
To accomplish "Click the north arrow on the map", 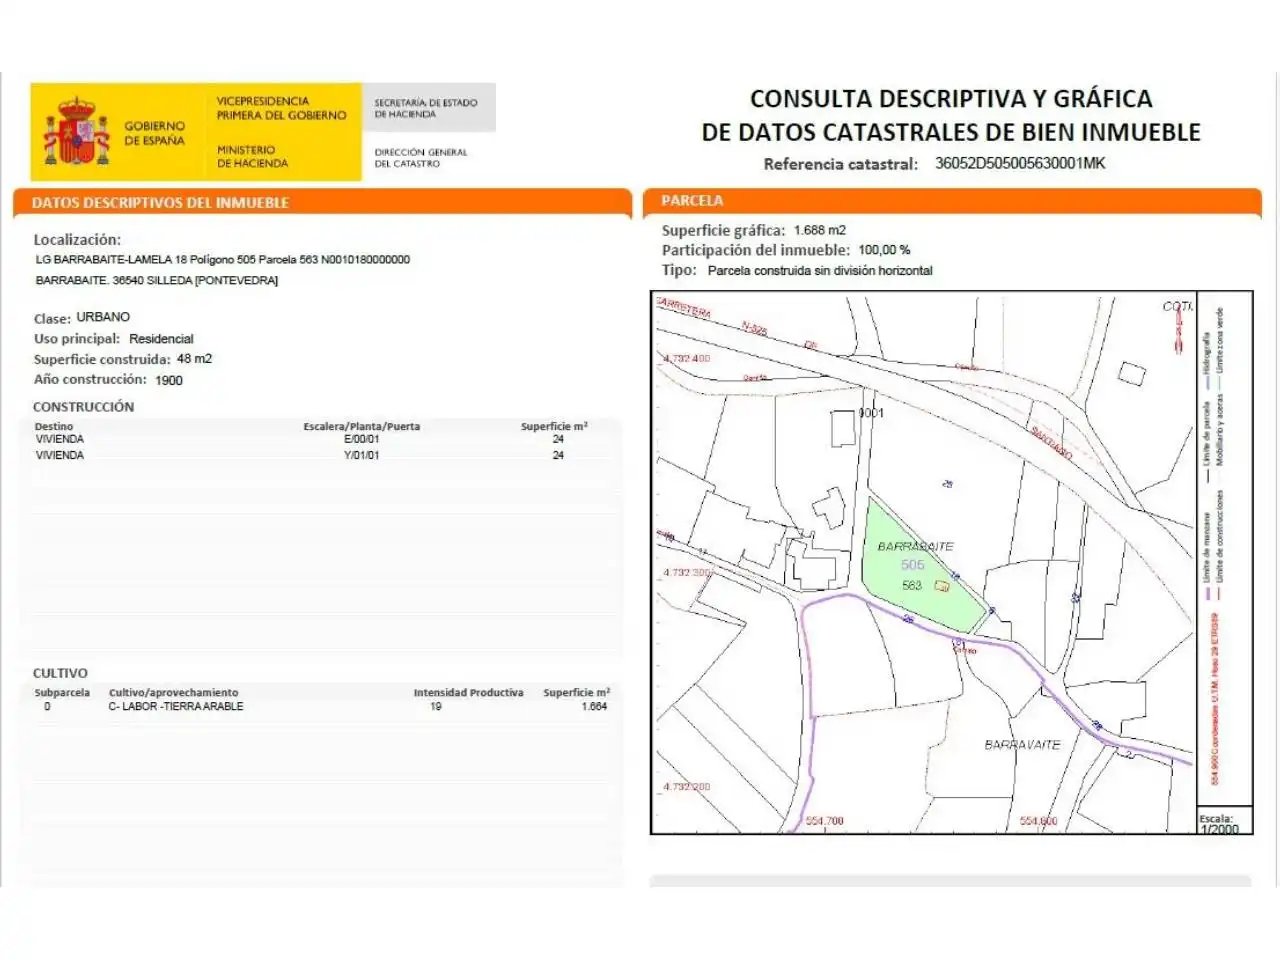I will (1178, 332).
